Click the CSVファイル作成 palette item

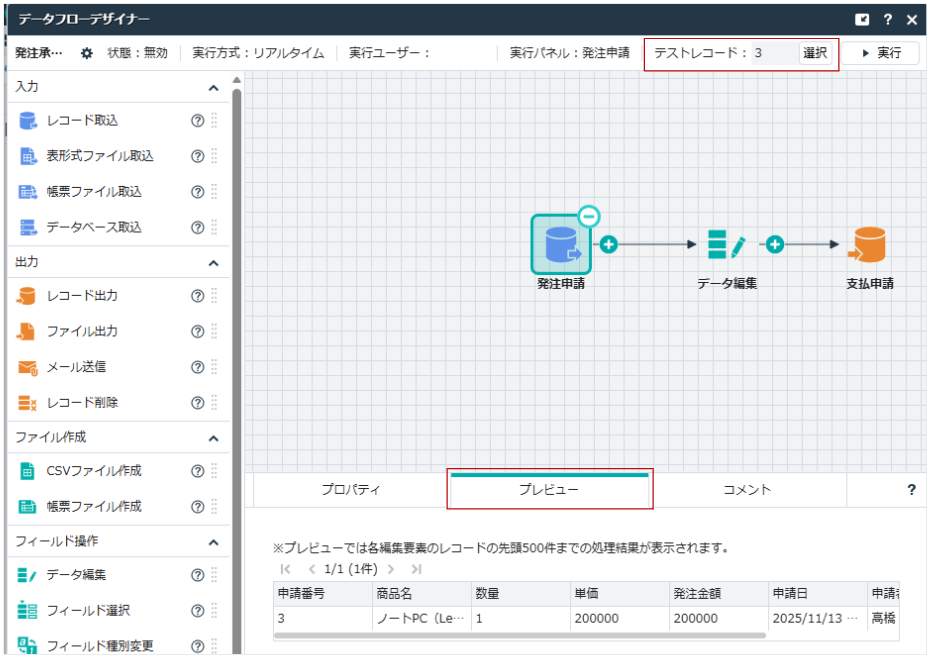tap(93, 470)
